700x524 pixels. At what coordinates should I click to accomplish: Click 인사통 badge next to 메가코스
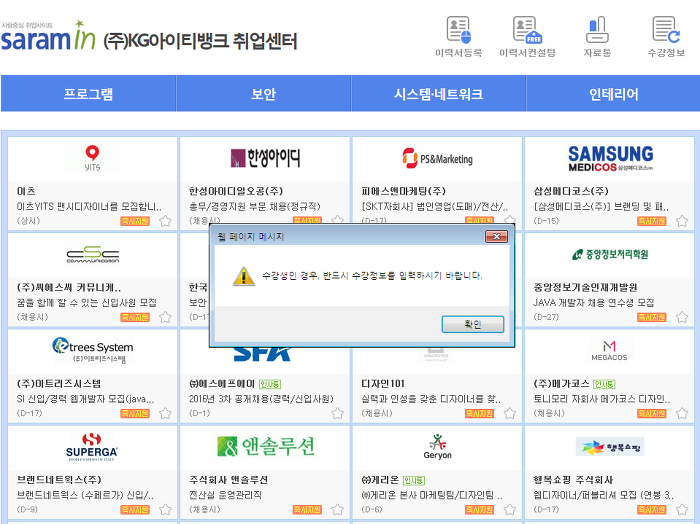[604, 384]
